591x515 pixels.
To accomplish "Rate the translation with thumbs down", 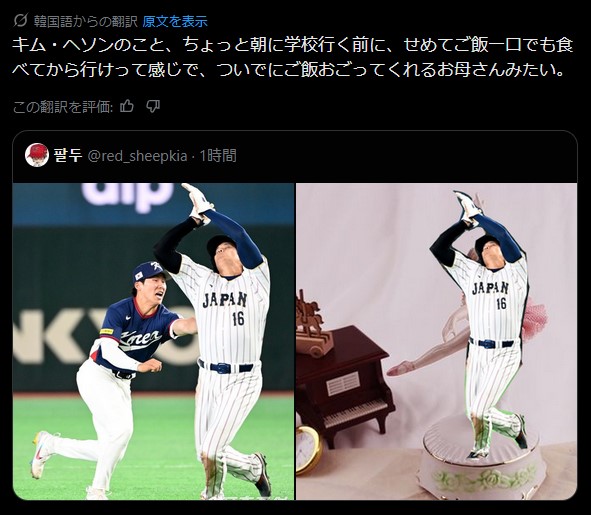I will click(153, 107).
